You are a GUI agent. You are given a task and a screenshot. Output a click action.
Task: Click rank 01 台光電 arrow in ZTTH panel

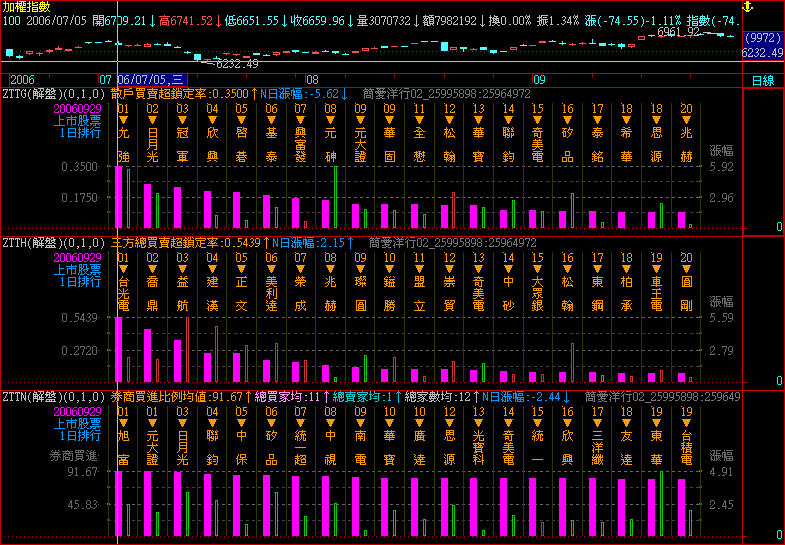click(x=123, y=269)
